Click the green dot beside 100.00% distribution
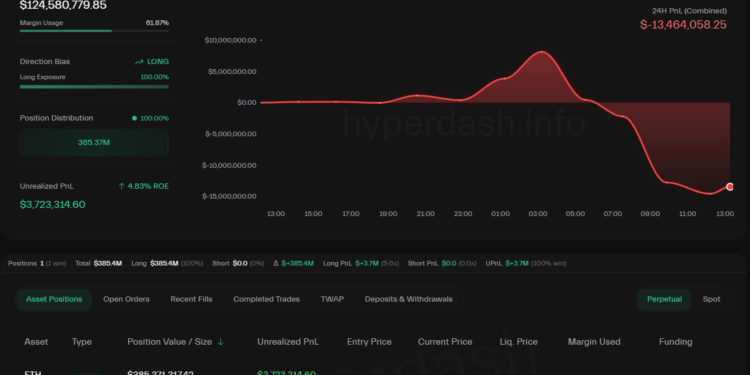Viewport: 750px width, 375px height. pos(134,118)
